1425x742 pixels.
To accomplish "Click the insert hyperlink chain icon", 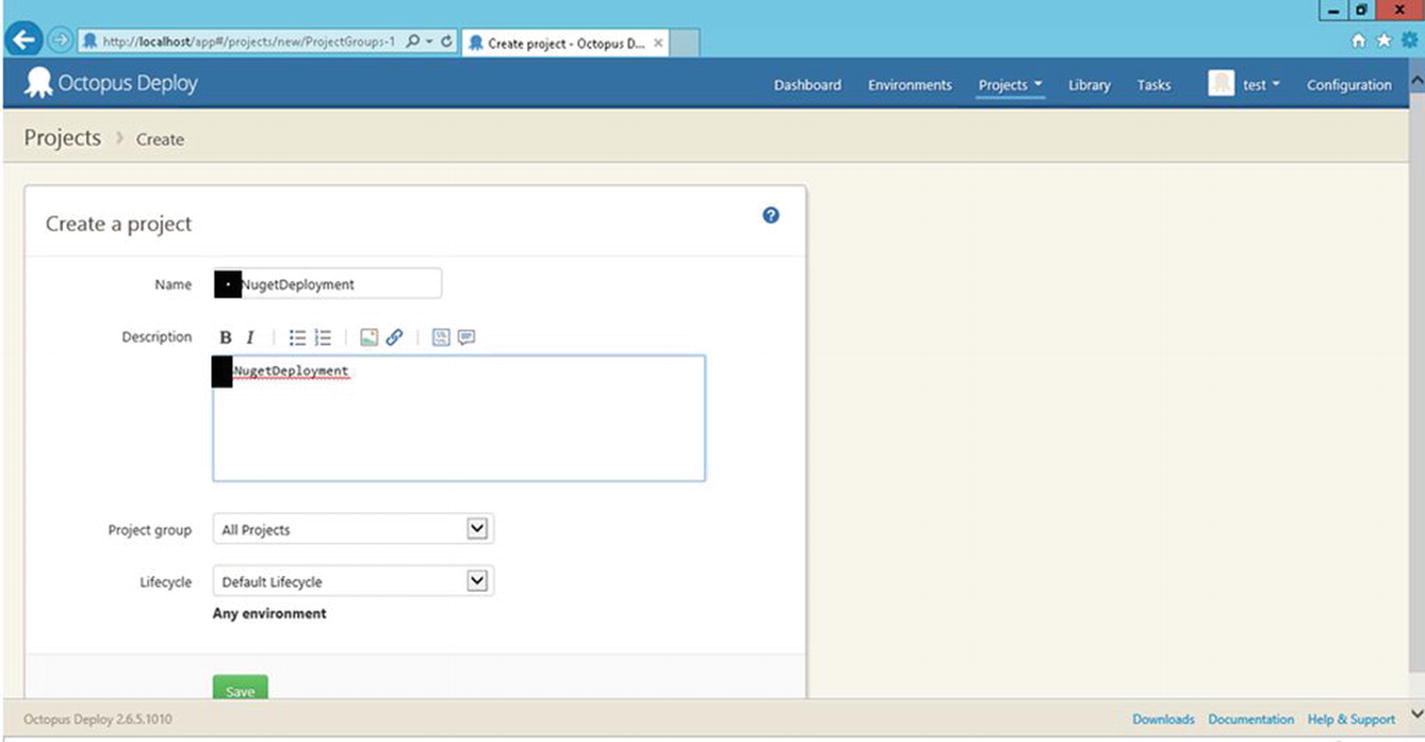I will pyautogui.click(x=394, y=338).
